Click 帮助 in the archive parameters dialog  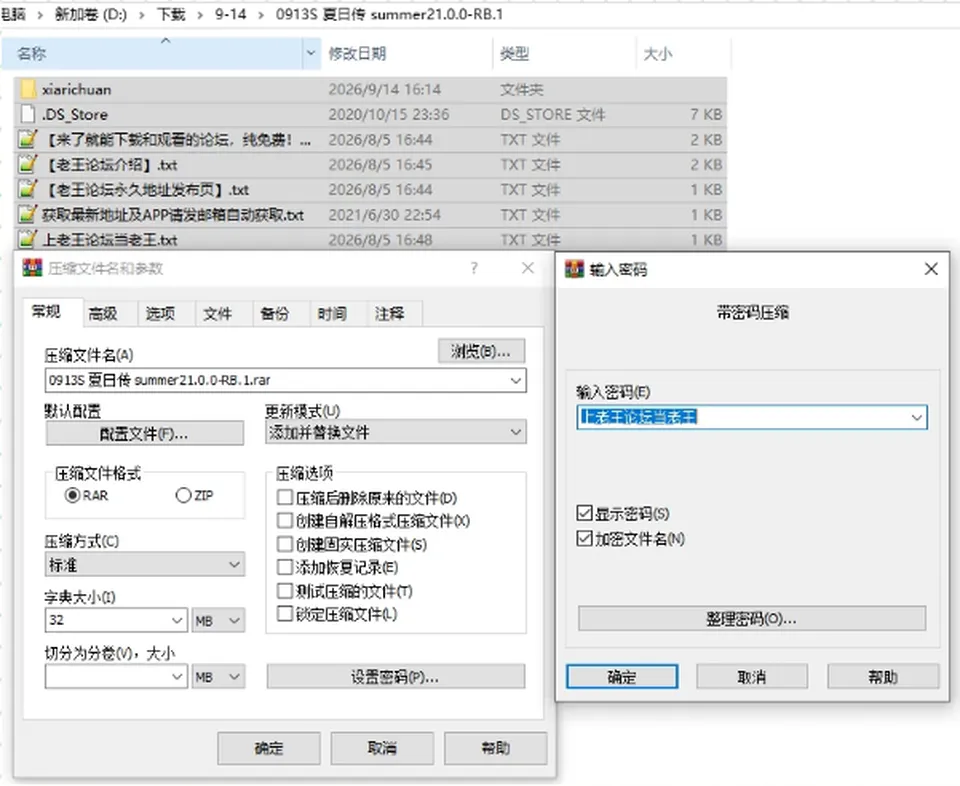[x=495, y=748]
